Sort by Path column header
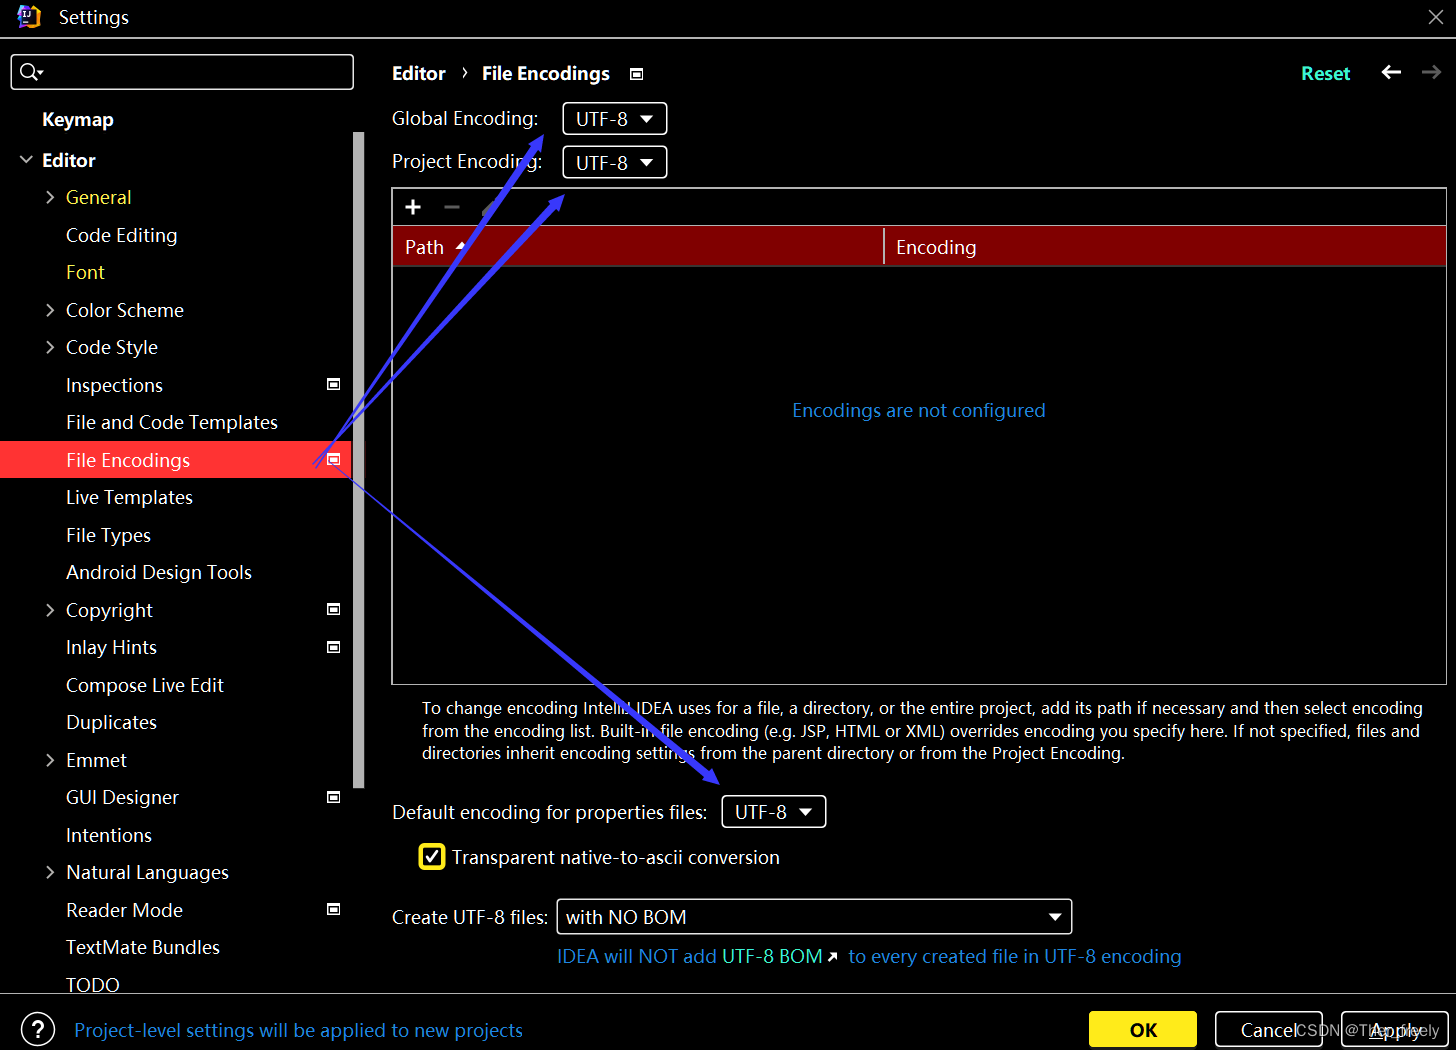1456x1050 pixels. (638, 246)
